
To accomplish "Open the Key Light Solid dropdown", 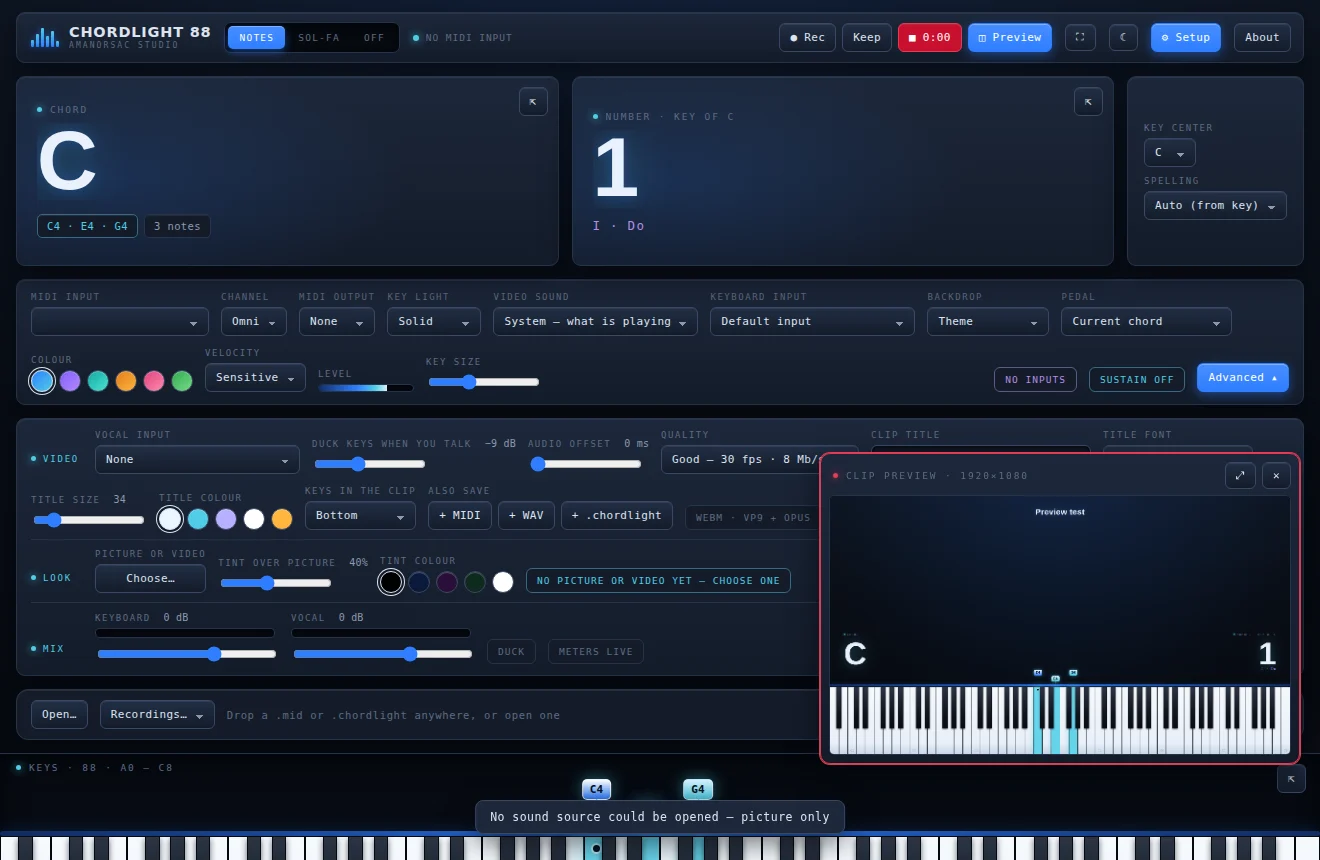I will (434, 322).
